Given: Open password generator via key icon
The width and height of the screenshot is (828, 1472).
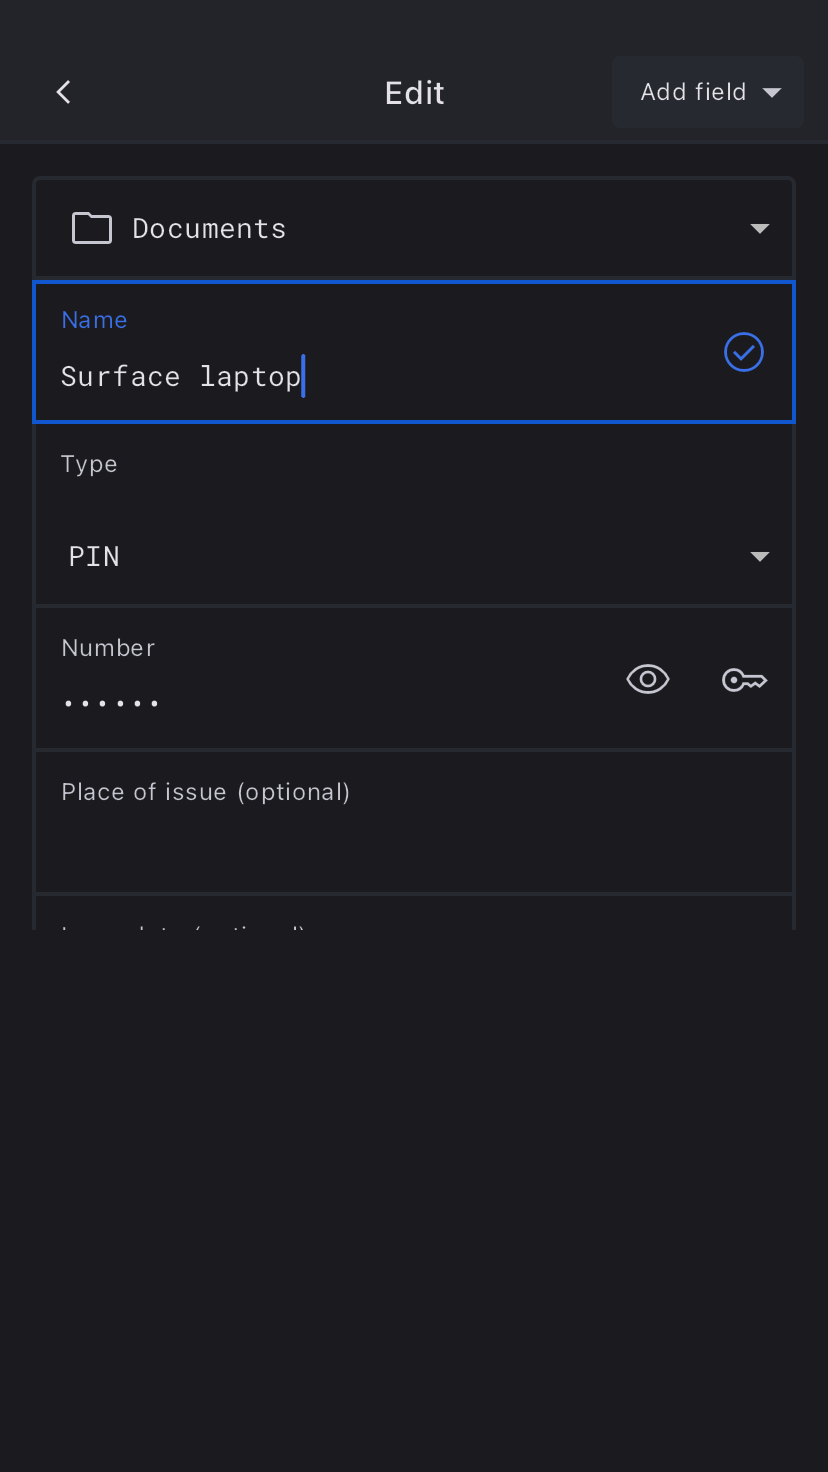Looking at the screenshot, I should pyautogui.click(x=745, y=681).
